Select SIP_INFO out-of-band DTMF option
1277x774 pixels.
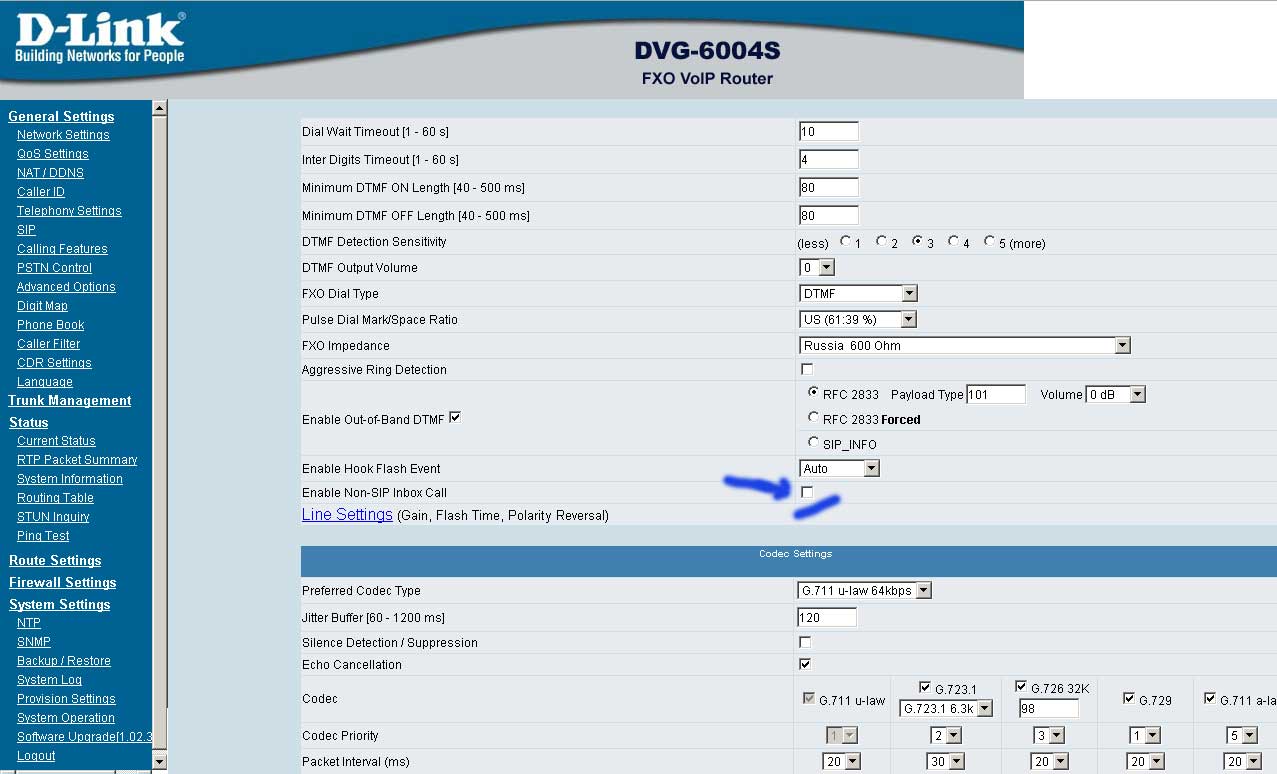coord(813,442)
